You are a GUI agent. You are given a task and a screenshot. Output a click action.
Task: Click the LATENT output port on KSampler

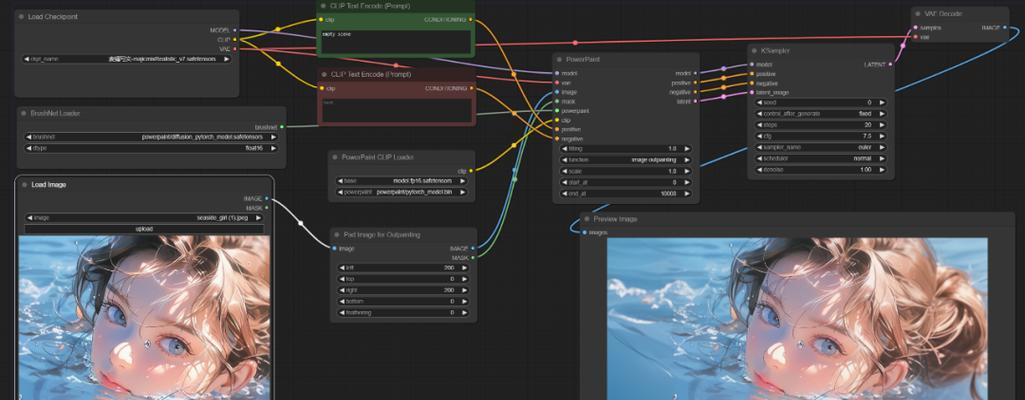tap(890, 64)
